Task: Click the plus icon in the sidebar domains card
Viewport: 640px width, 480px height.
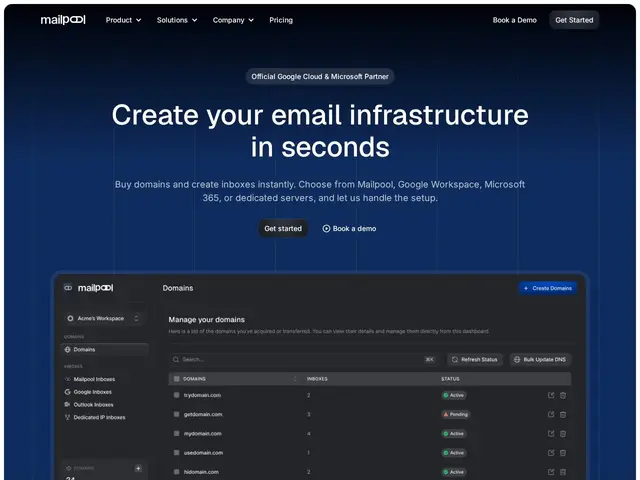Action: point(138,468)
